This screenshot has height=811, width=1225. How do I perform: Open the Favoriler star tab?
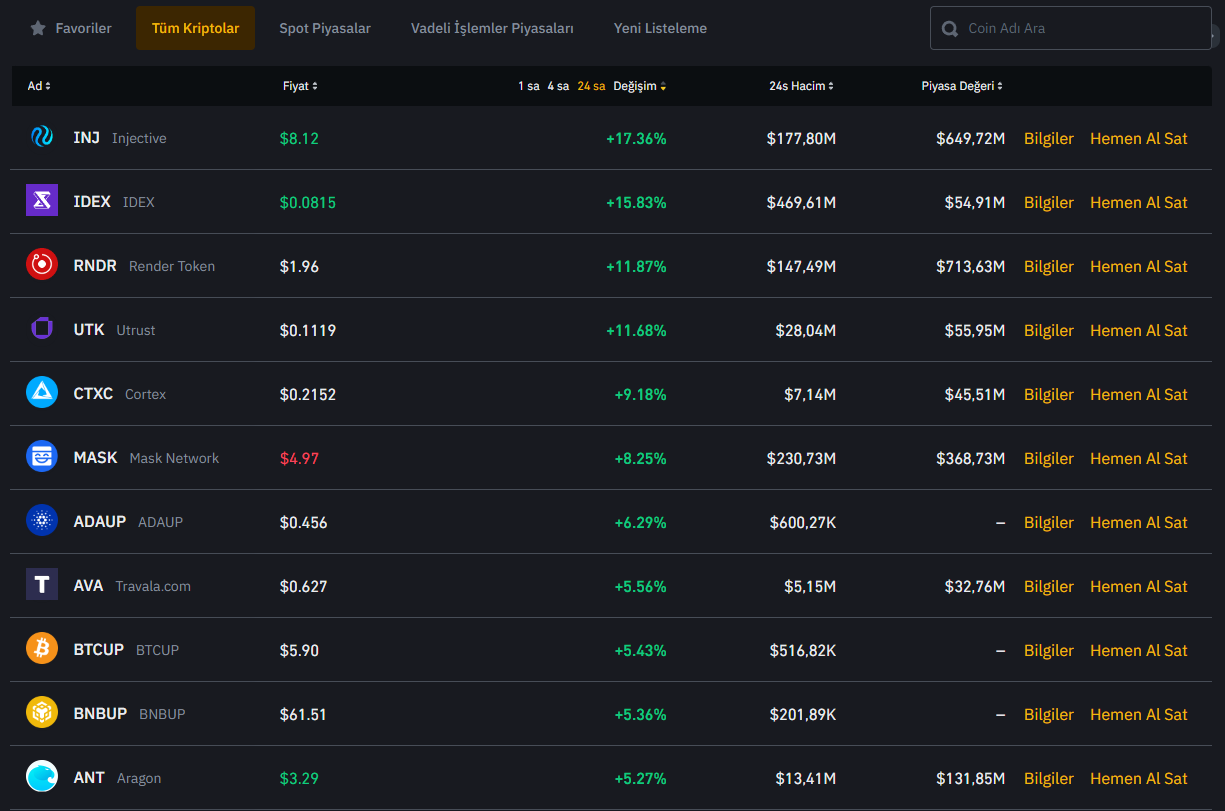point(71,29)
